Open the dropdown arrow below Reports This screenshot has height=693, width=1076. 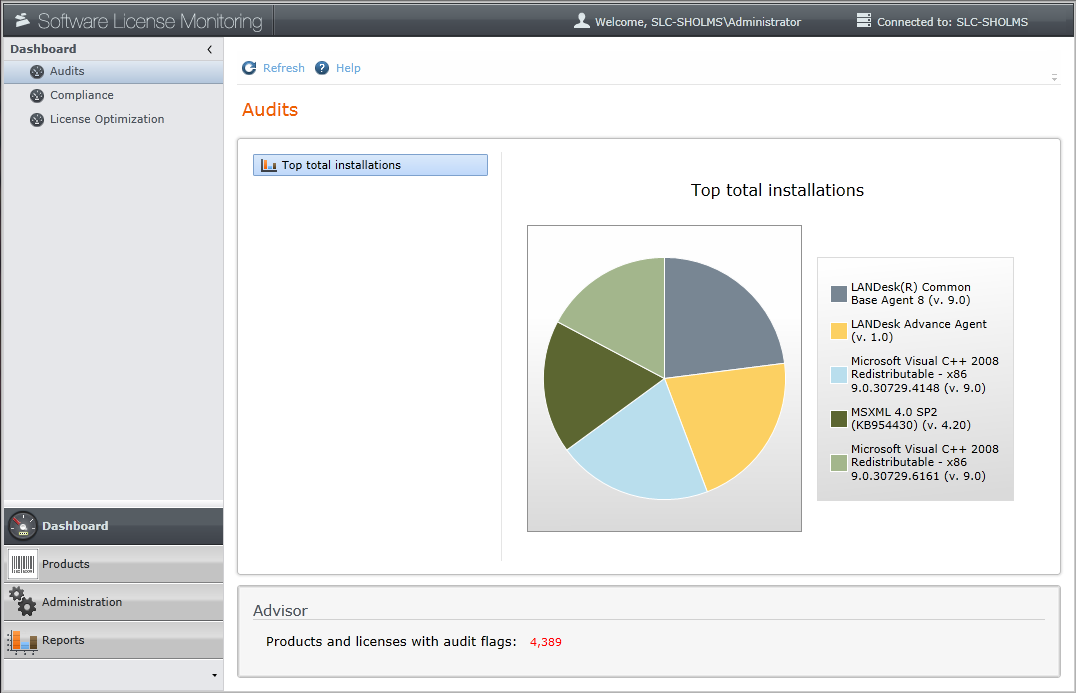[x=212, y=675]
